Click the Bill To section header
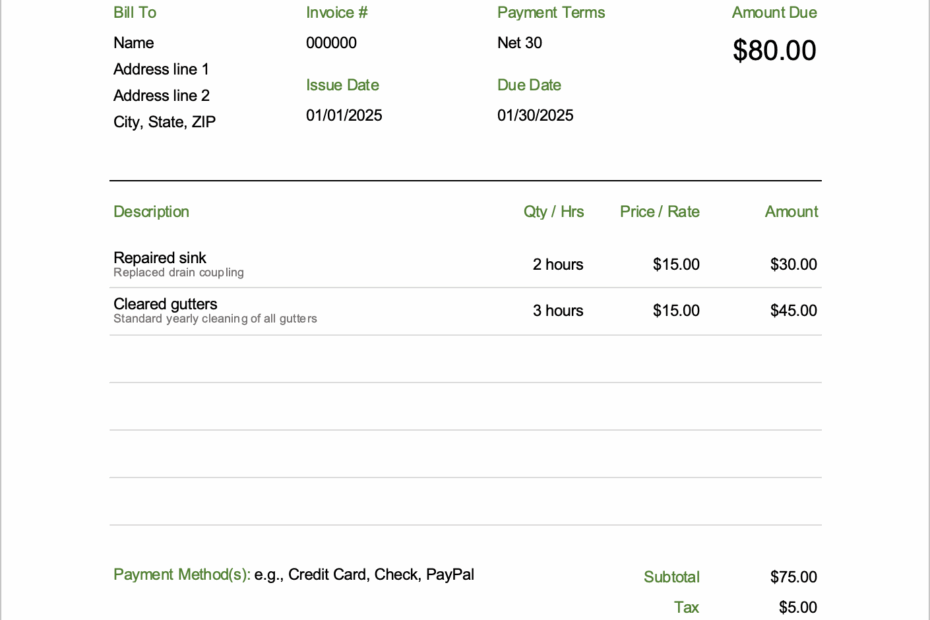This screenshot has width=930, height=620. tap(134, 12)
